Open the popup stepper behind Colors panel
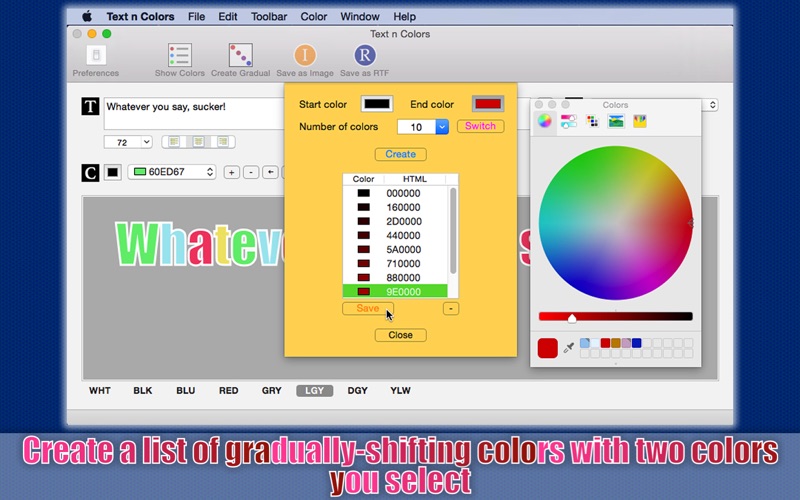The width and height of the screenshot is (800, 500). (712, 105)
